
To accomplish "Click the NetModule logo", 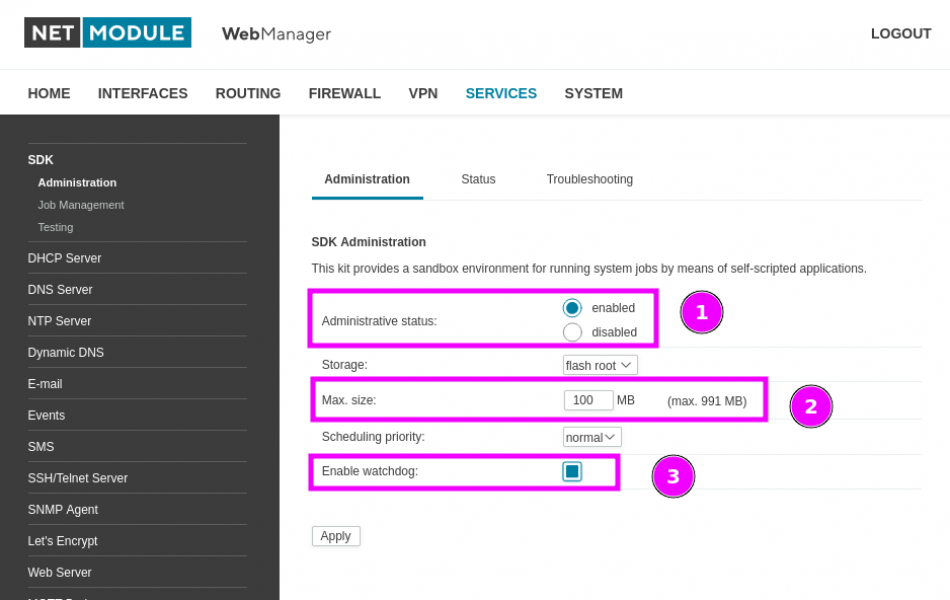I will coord(107,32).
